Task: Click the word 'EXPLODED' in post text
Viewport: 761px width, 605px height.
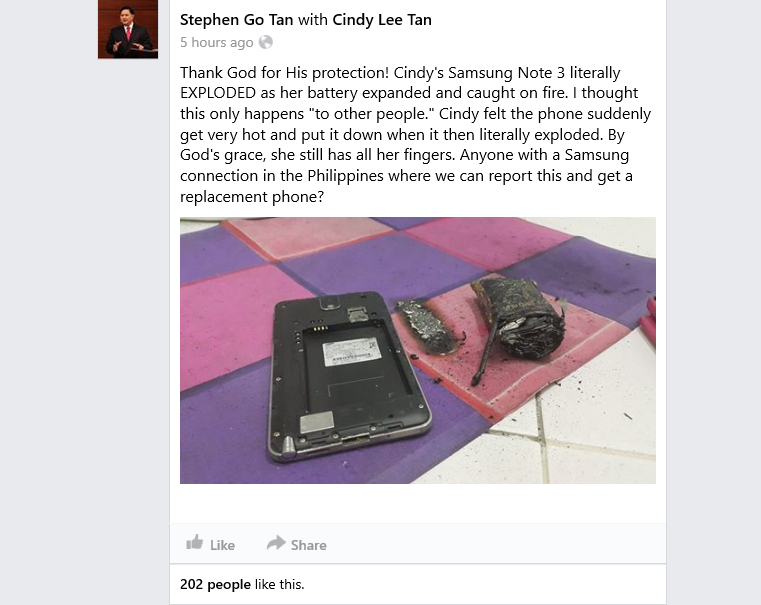Action: tap(218, 93)
